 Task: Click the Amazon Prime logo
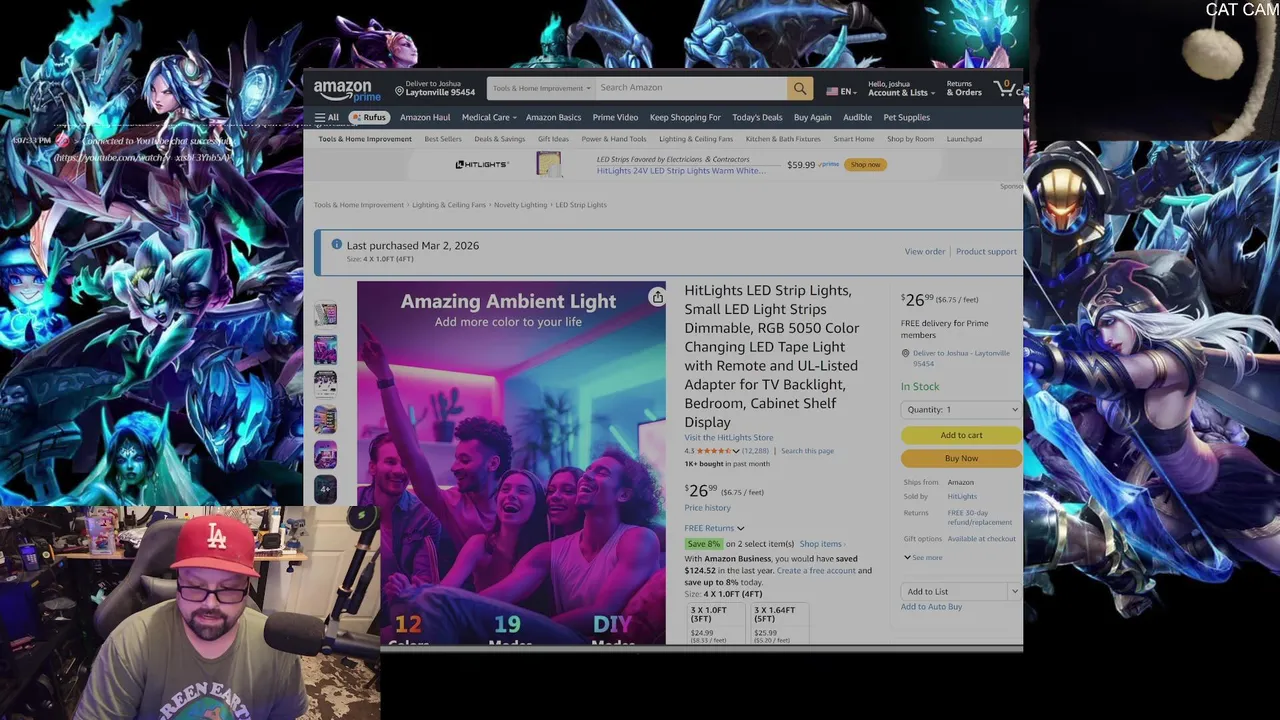pos(347,90)
